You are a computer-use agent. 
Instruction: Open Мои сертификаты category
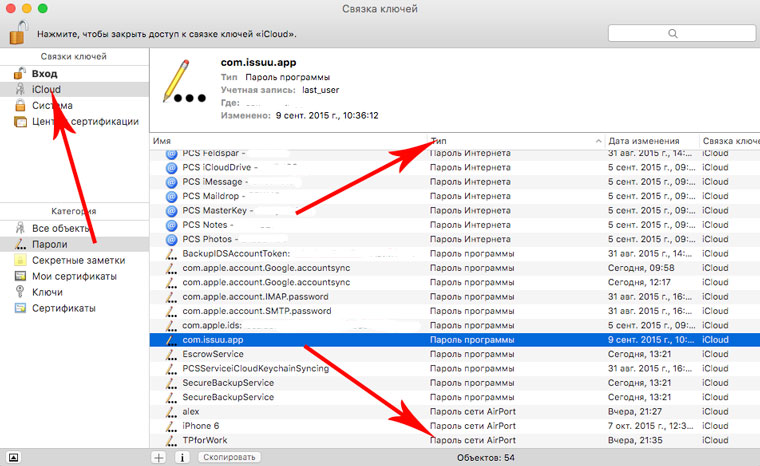pyautogui.click(x=75, y=276)
